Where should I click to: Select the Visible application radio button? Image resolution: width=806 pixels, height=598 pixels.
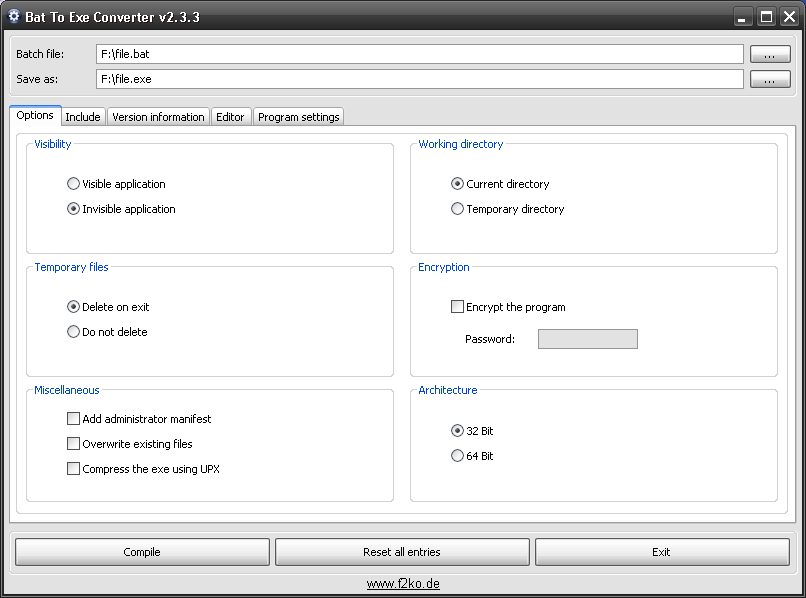(73, 184)
